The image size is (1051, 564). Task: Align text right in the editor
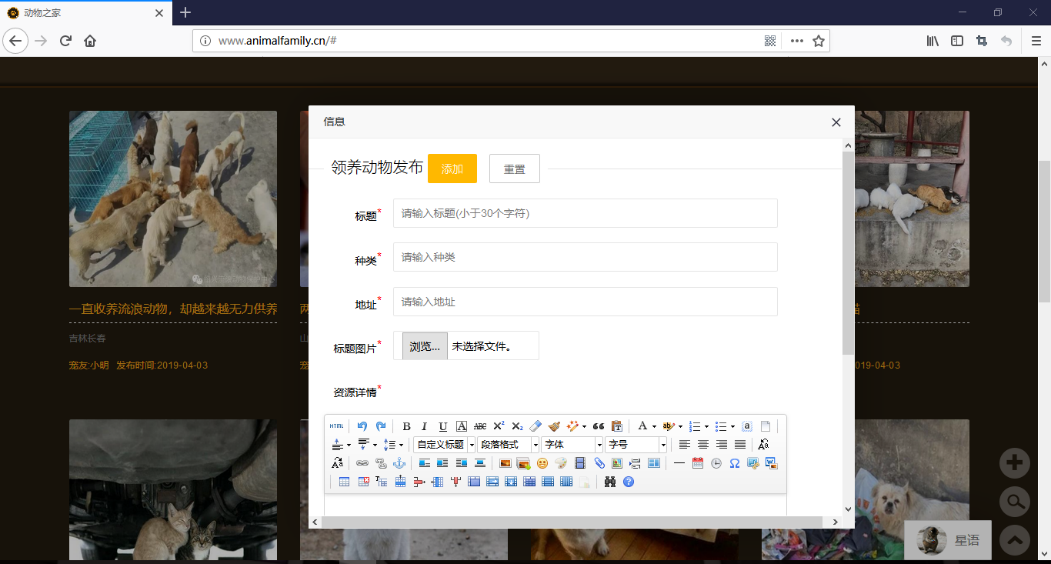(721, 445)
